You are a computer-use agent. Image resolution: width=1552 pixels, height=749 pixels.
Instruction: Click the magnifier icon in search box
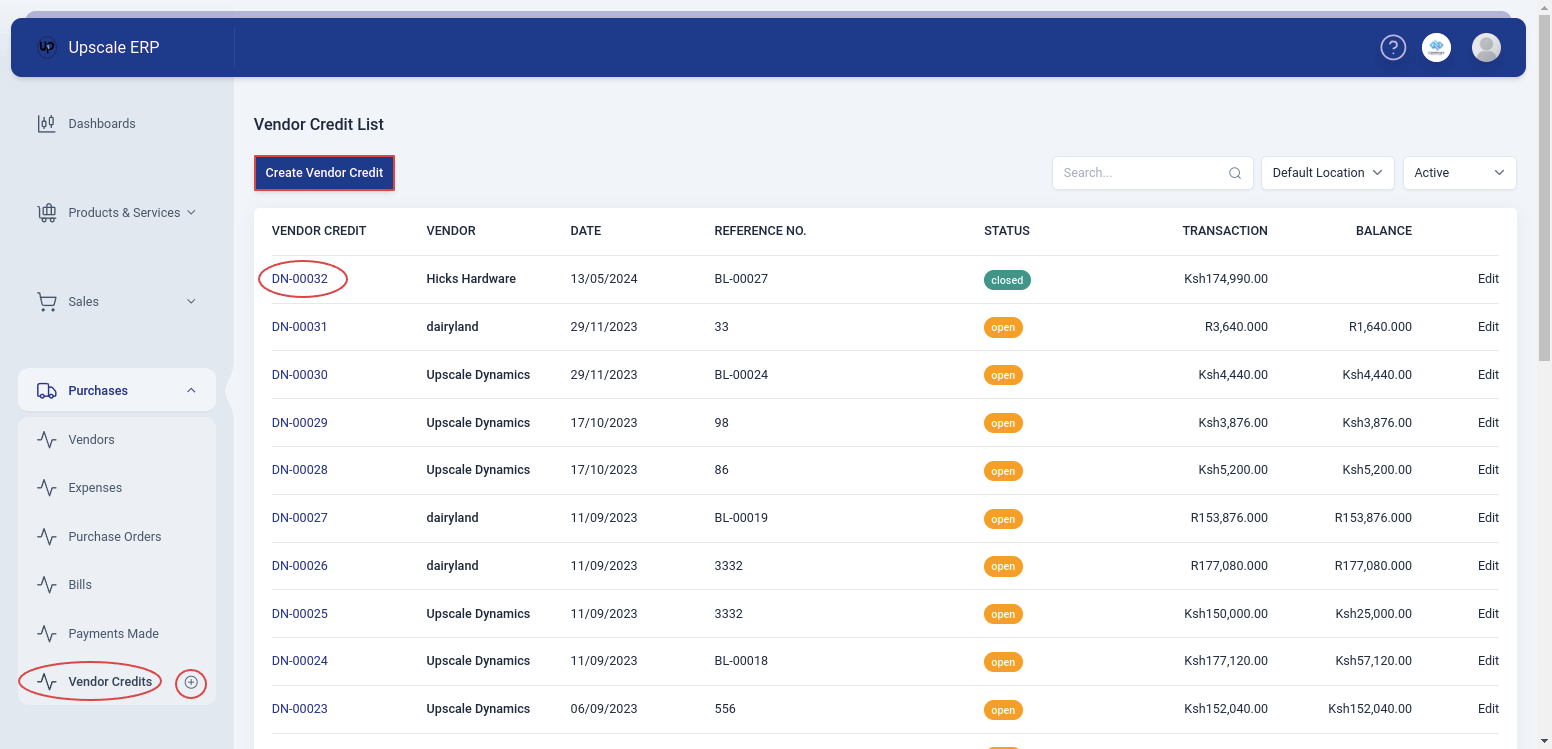[x=1235, y=173]
